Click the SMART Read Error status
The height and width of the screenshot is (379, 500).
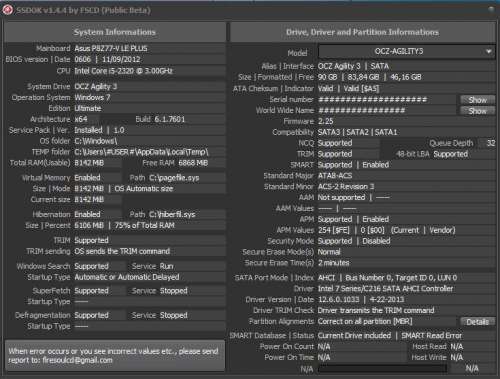(x=431, y=336)
